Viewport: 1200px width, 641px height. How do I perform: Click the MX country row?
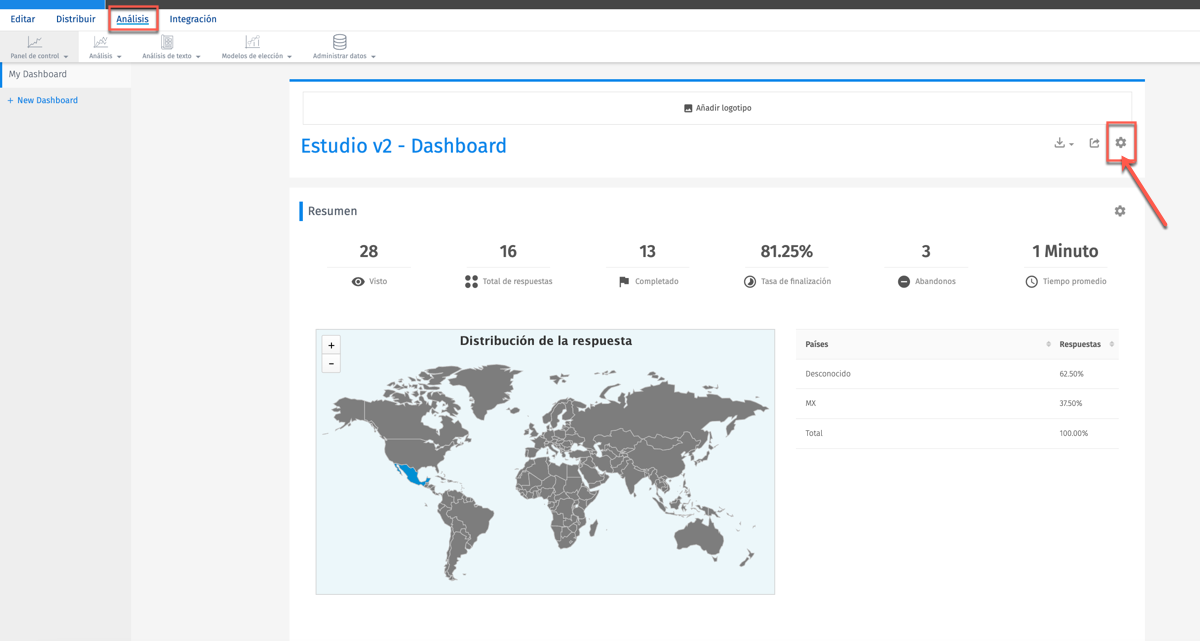(x=957, y=404)
